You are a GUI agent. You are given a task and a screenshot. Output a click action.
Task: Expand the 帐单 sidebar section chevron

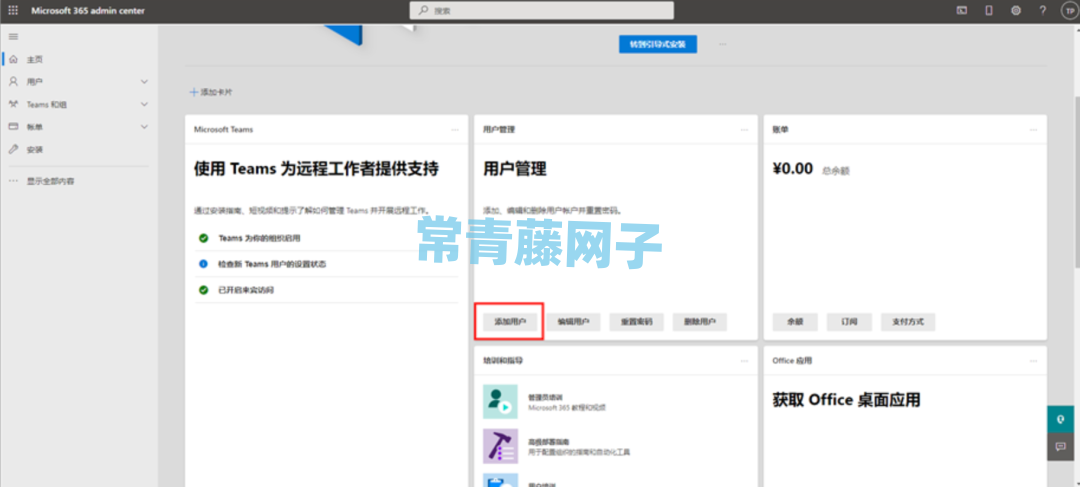pos(144,127)
